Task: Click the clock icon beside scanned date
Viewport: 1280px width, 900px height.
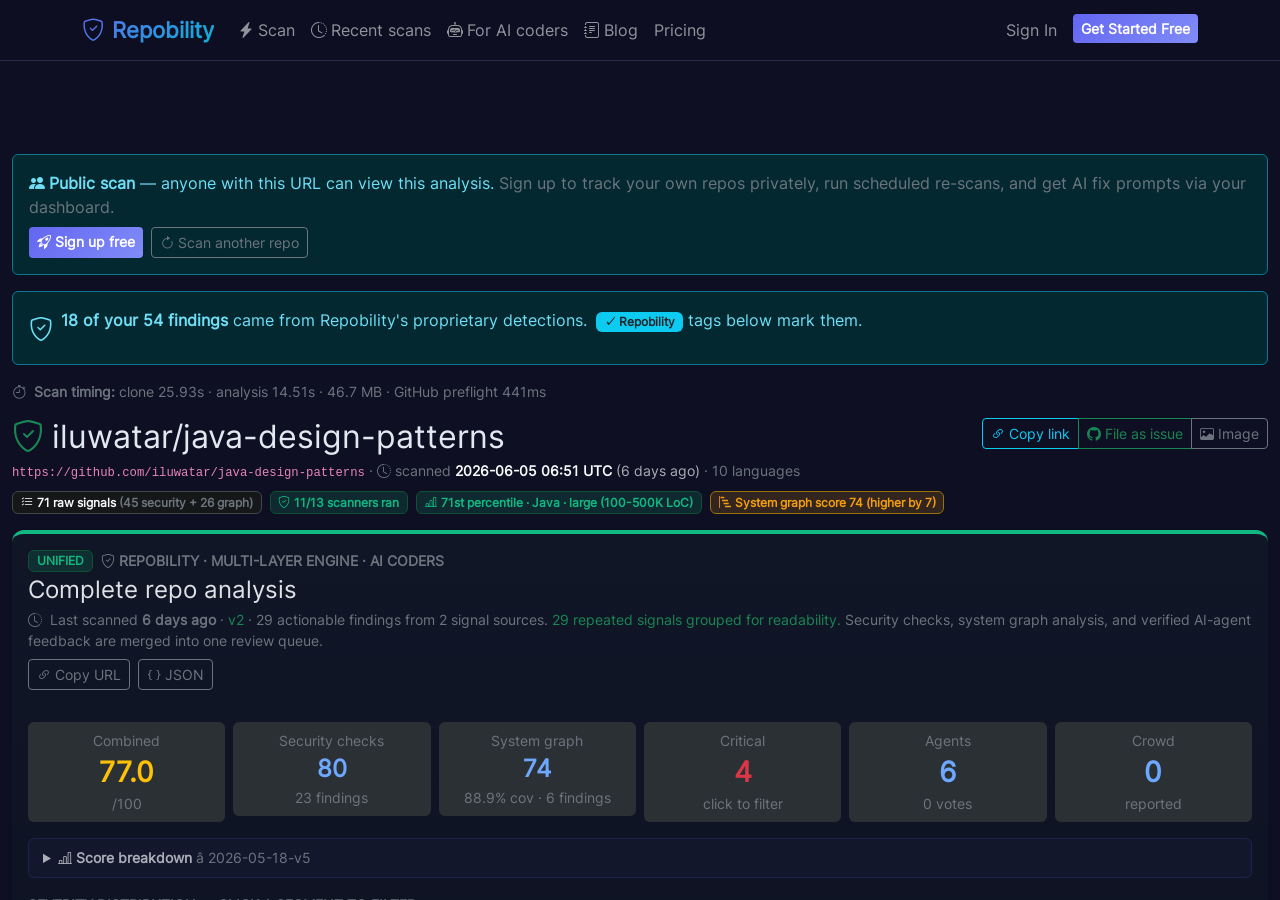Action: point(384,471)
